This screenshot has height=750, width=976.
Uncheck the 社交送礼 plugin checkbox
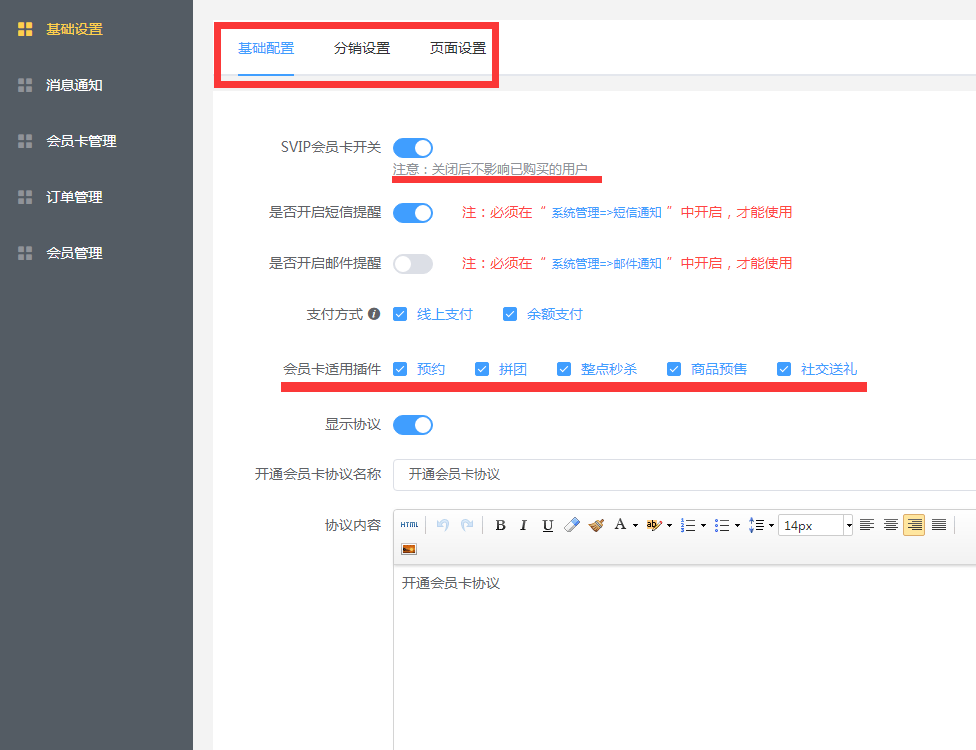coord(784,369)
